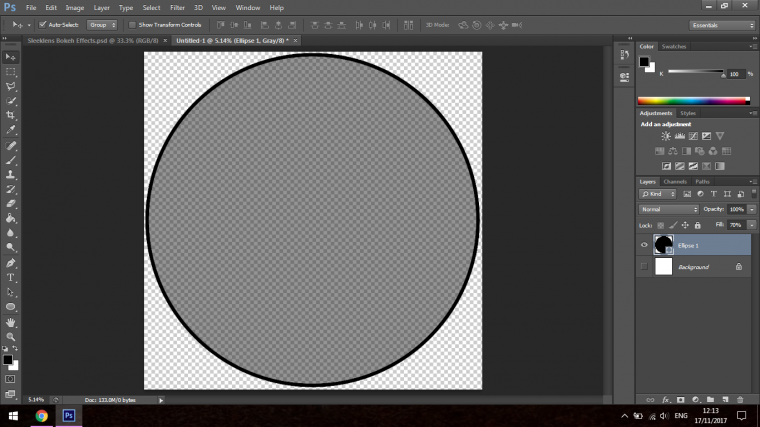This screenshot has height=427, width=760.
Task: Select the Lasso tool
Action: point(11,86)
